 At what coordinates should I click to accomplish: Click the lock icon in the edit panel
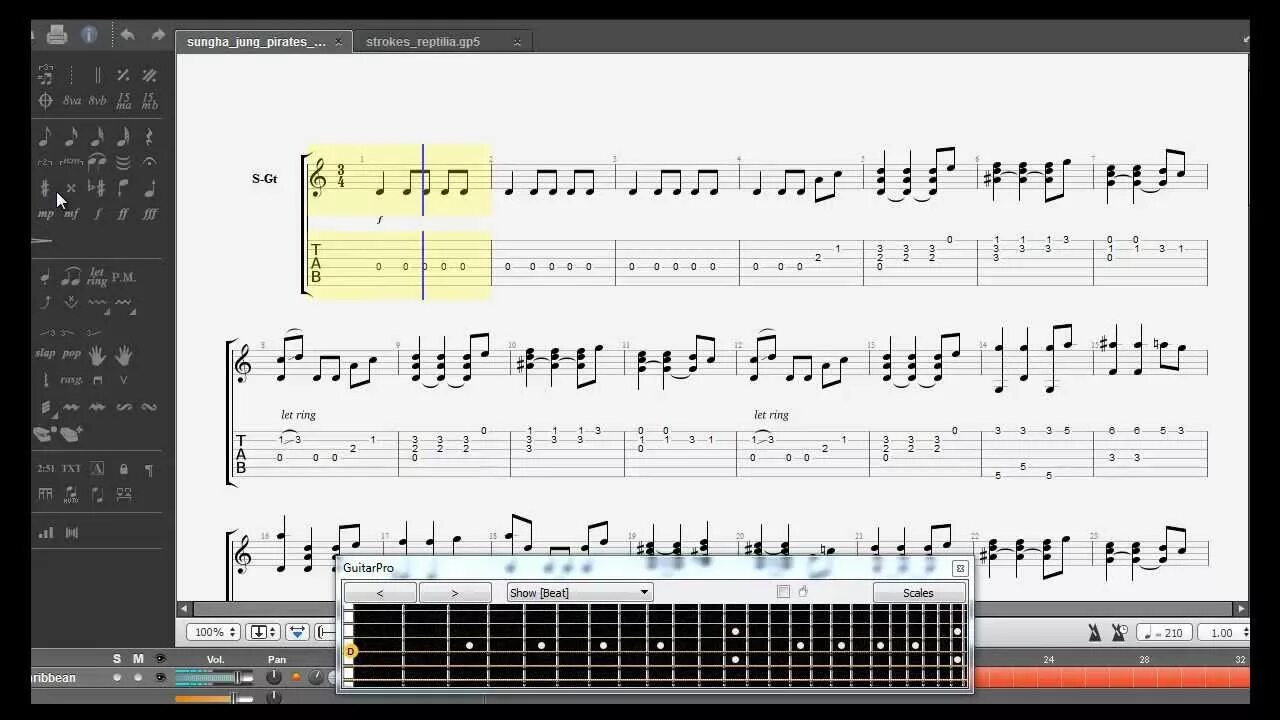click(x=123, y=468)
